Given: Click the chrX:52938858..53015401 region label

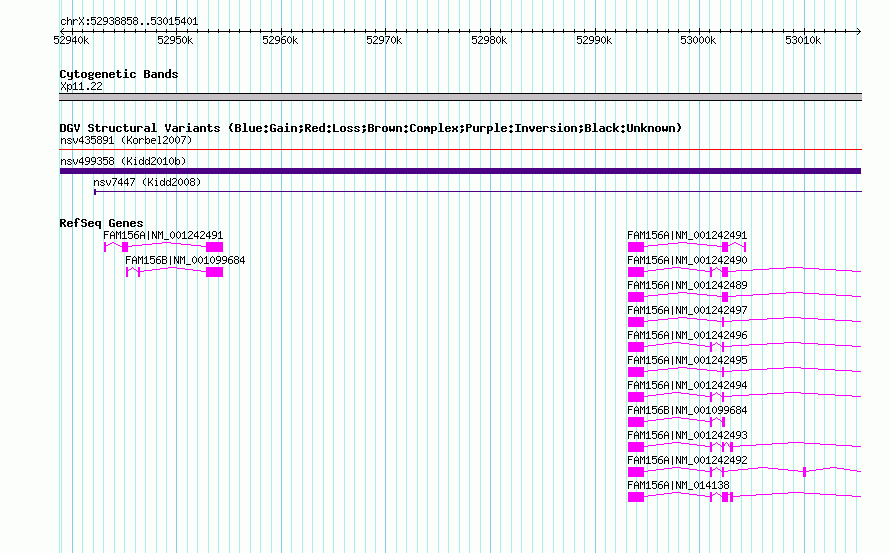Looking at the screenshot, I should click(129, 22).
